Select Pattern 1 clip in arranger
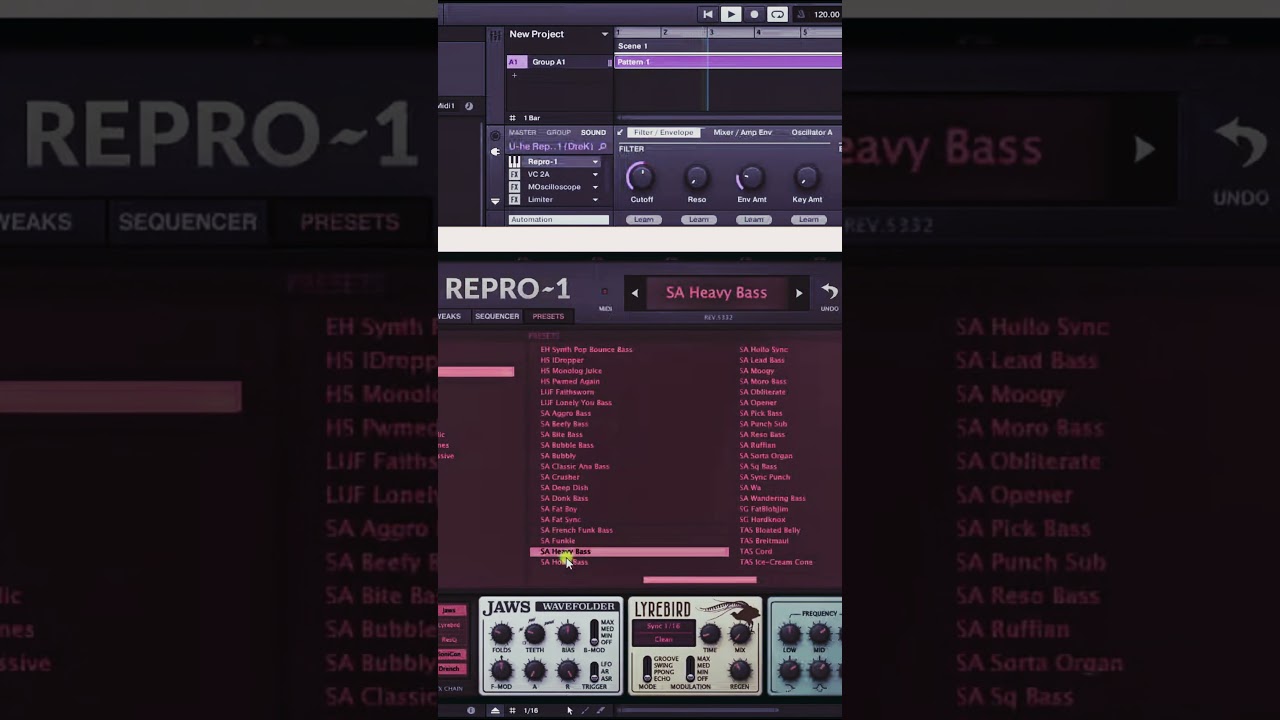 coord(728,62)
